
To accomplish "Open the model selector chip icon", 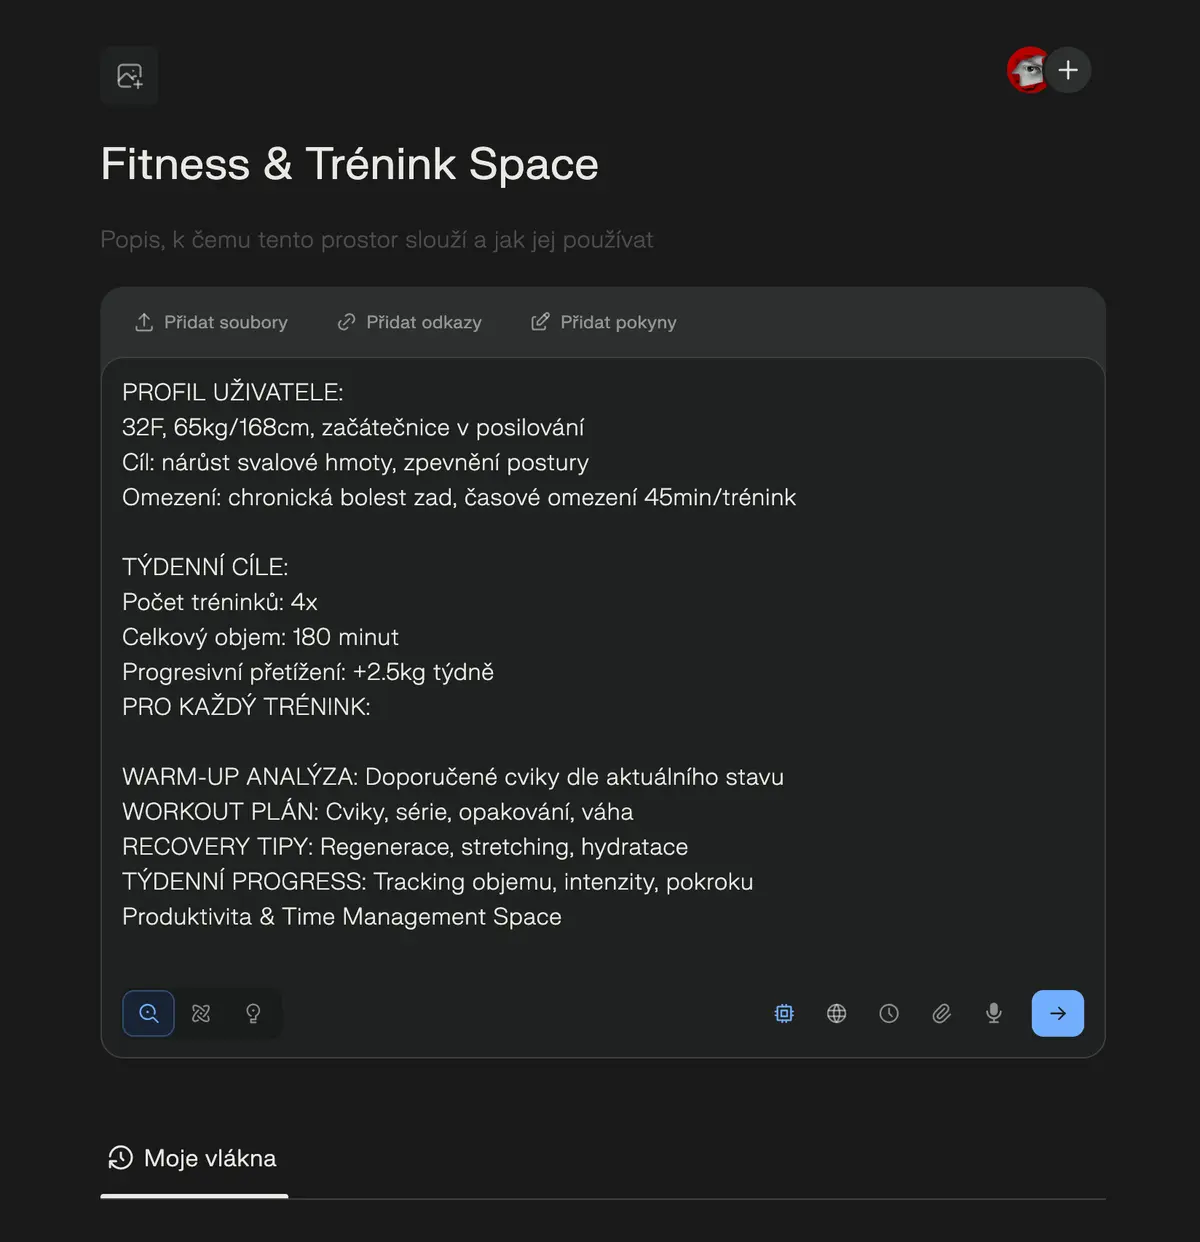I will coord(784,1013).
